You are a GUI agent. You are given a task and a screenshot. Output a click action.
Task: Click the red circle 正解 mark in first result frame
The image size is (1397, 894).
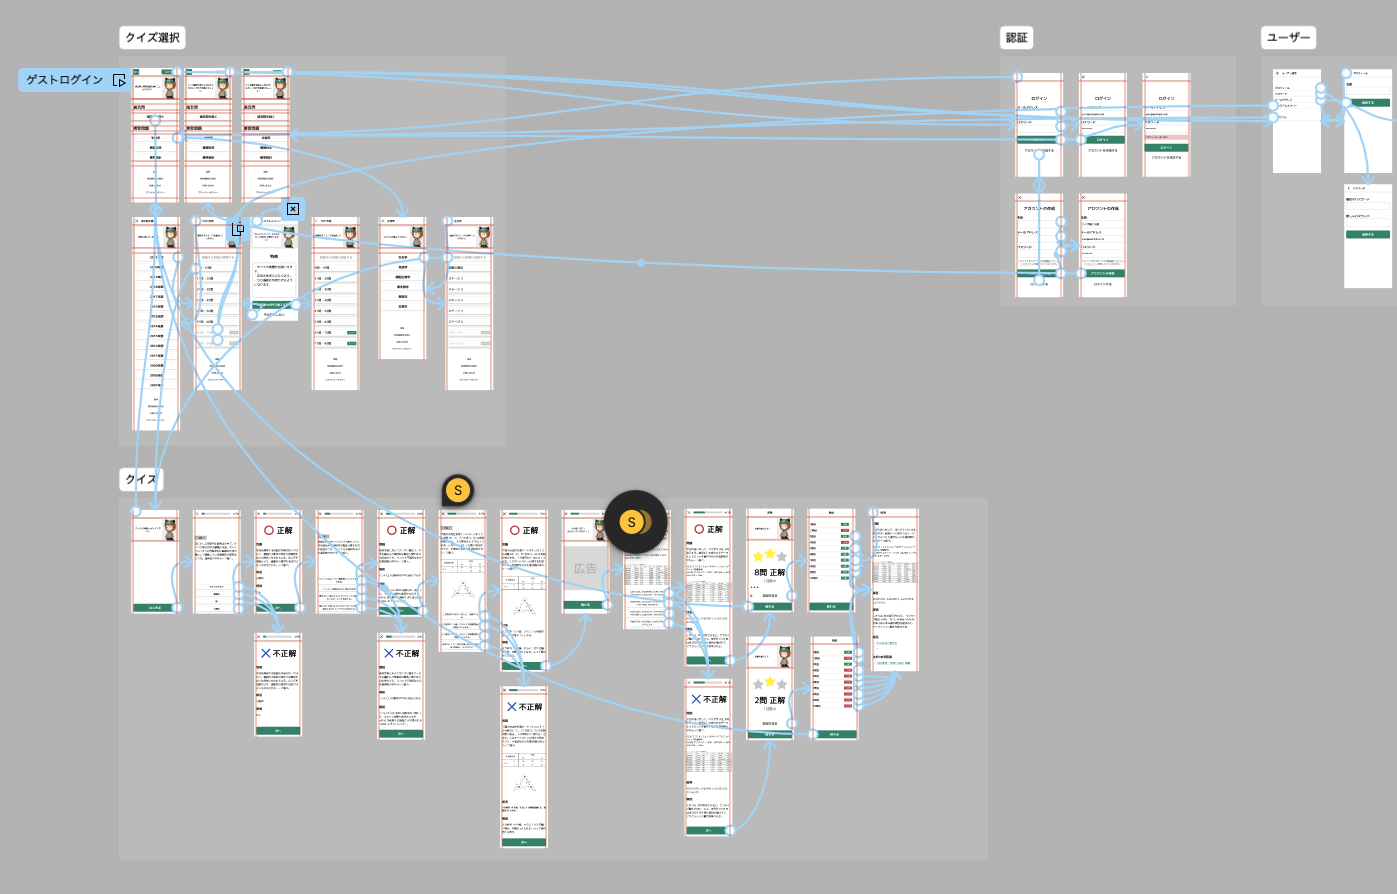pos(269,530)
